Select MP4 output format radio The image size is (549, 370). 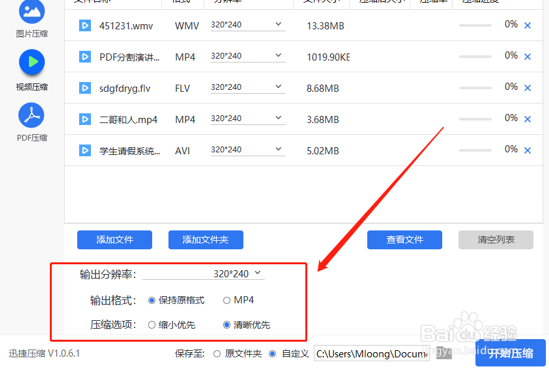pyautogui.click(x=227, y=300)
